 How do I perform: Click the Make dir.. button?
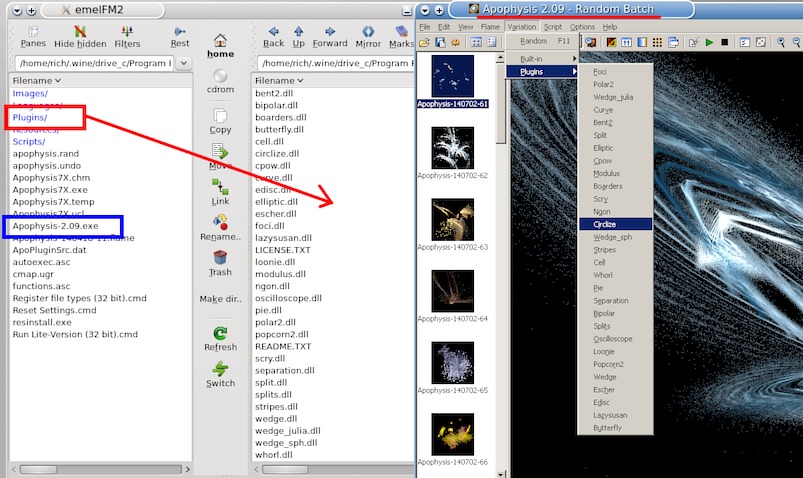coord(220,299)
